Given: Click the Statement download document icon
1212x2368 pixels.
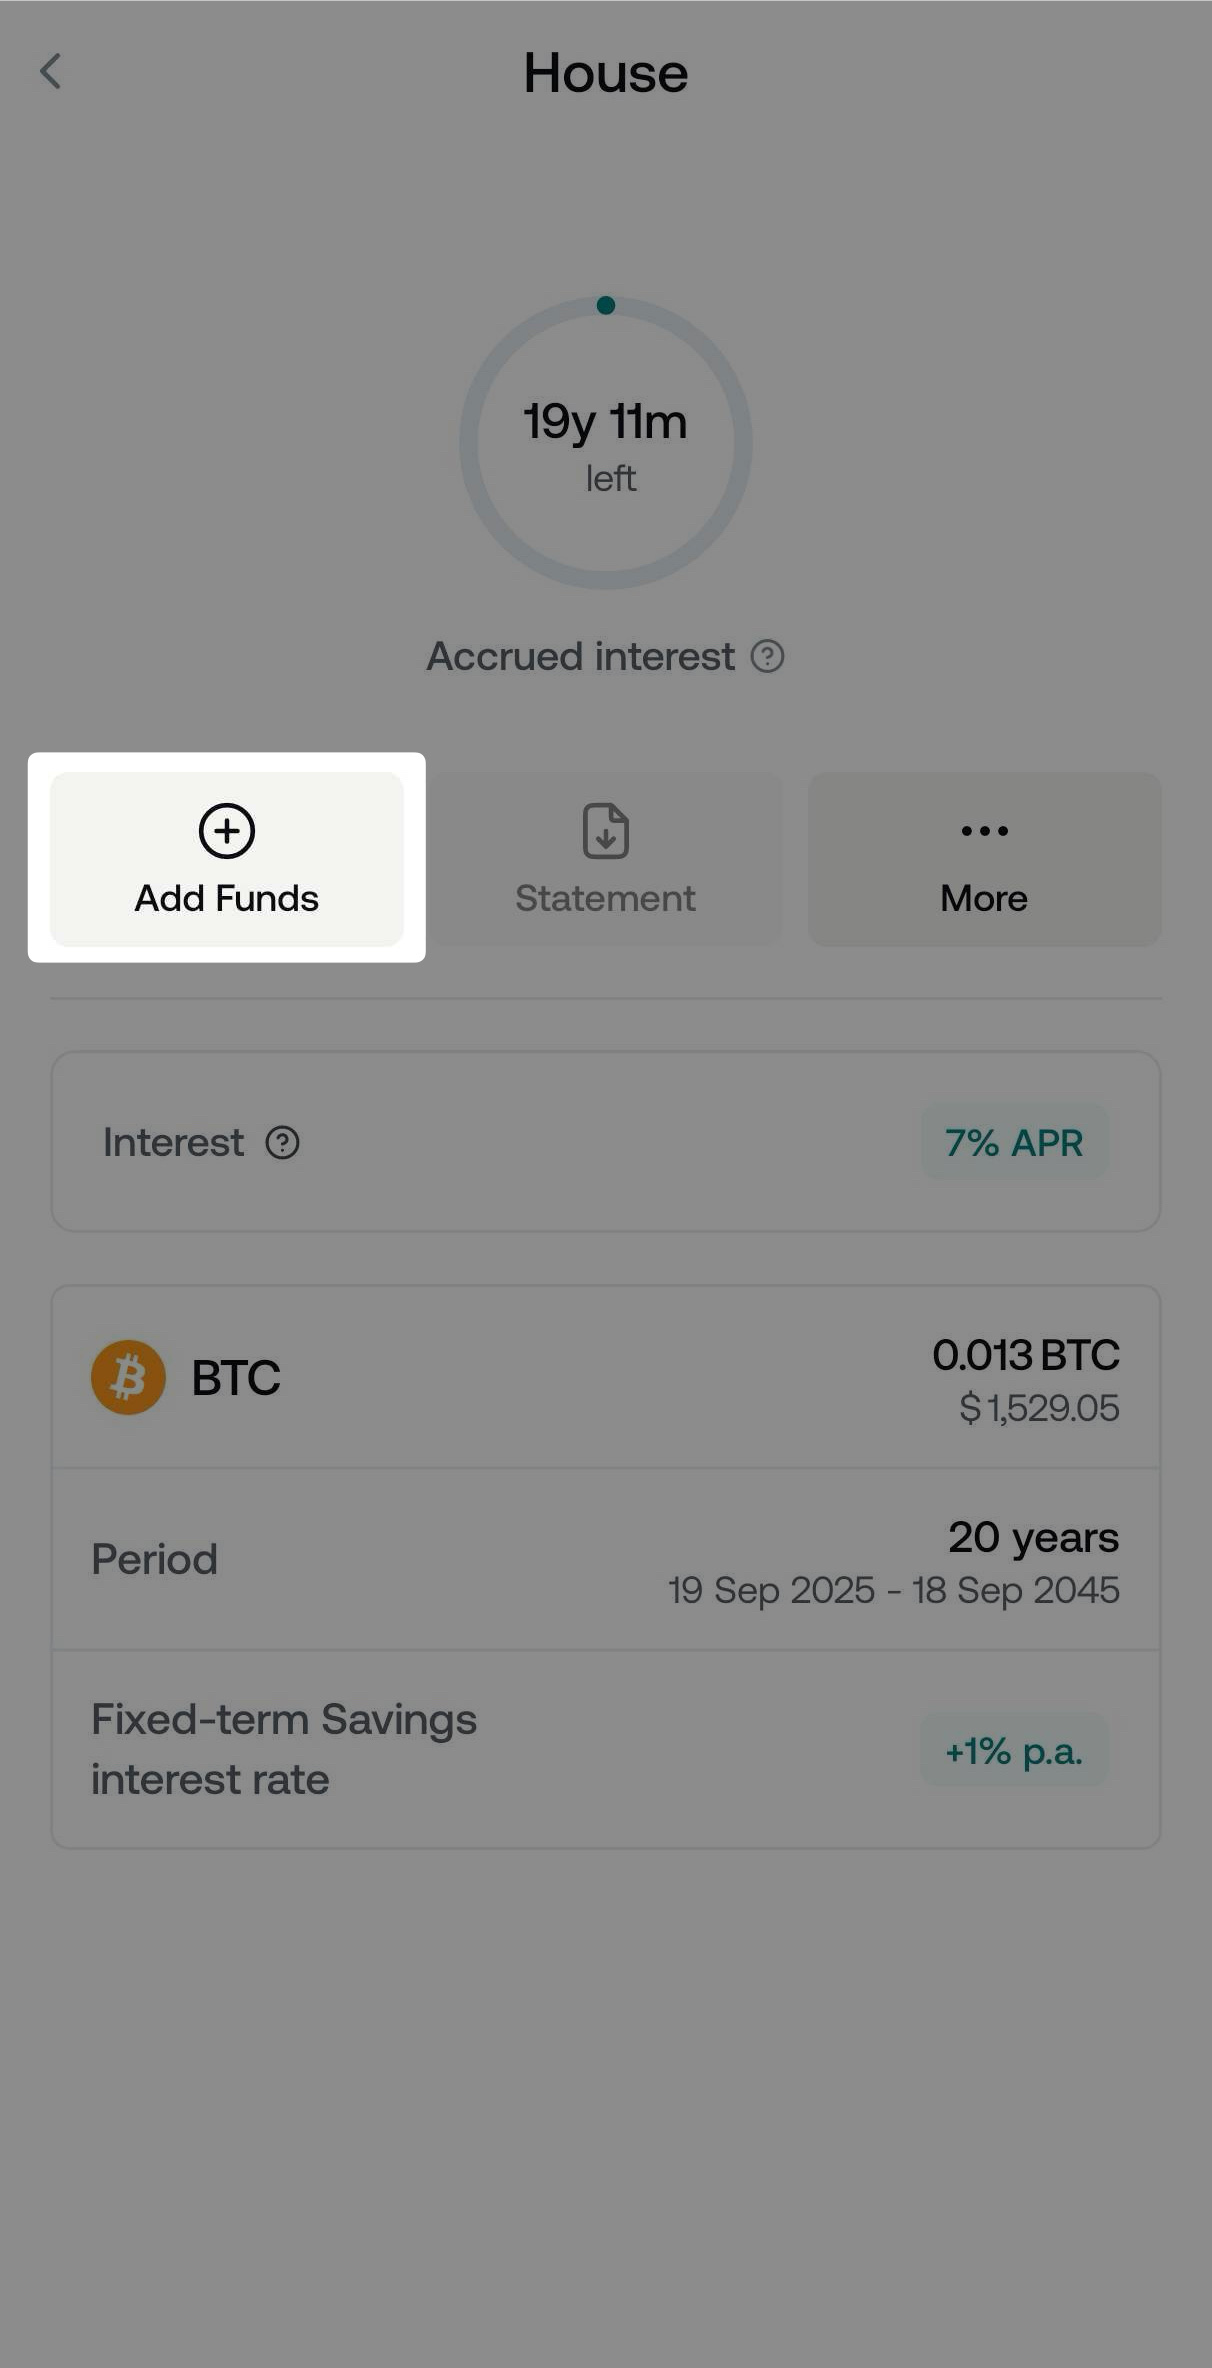Looking at the screenshot, I should click(x=605, y=830).
